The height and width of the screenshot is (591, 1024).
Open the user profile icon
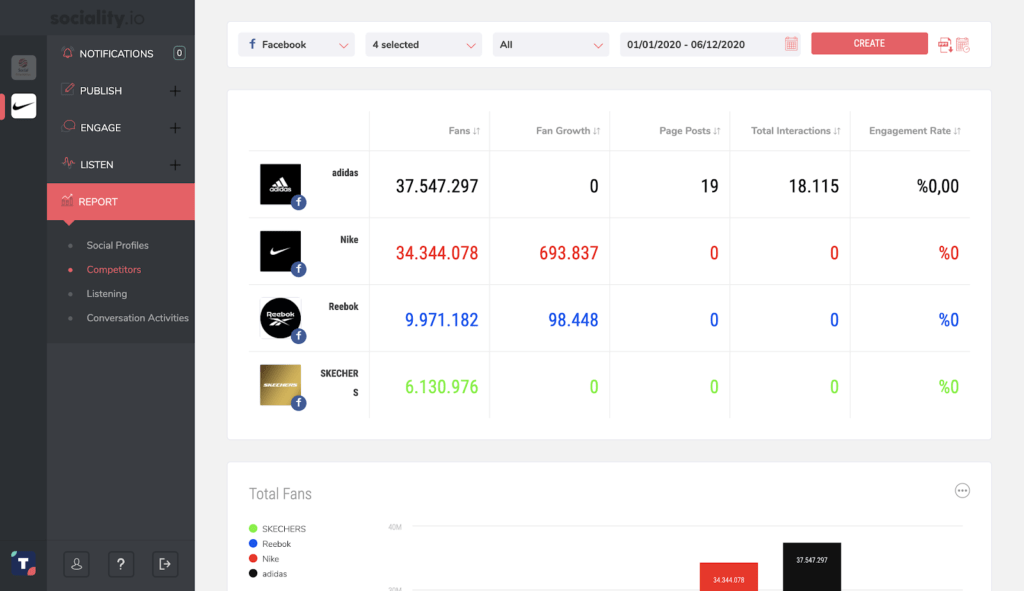76,564
